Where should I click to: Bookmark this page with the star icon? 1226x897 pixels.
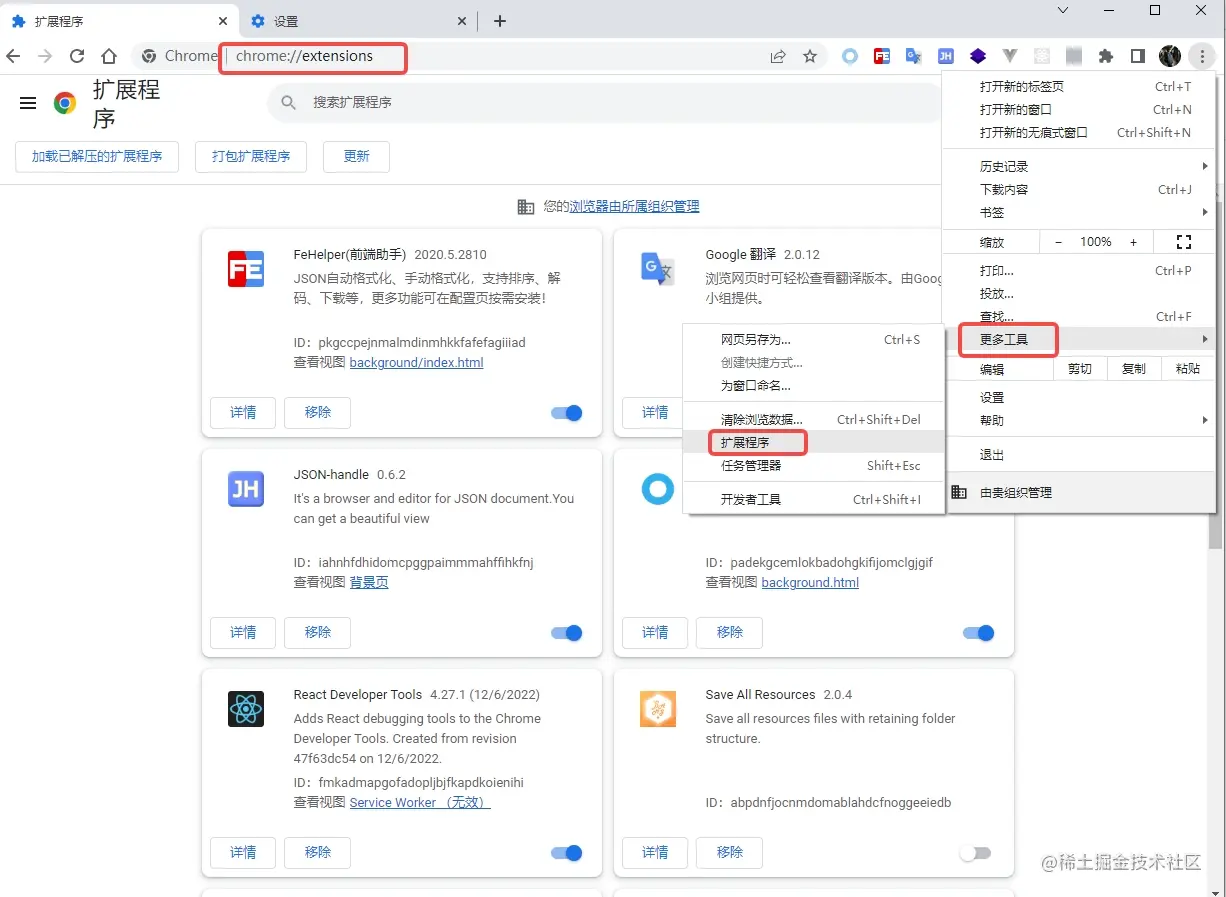810,56
